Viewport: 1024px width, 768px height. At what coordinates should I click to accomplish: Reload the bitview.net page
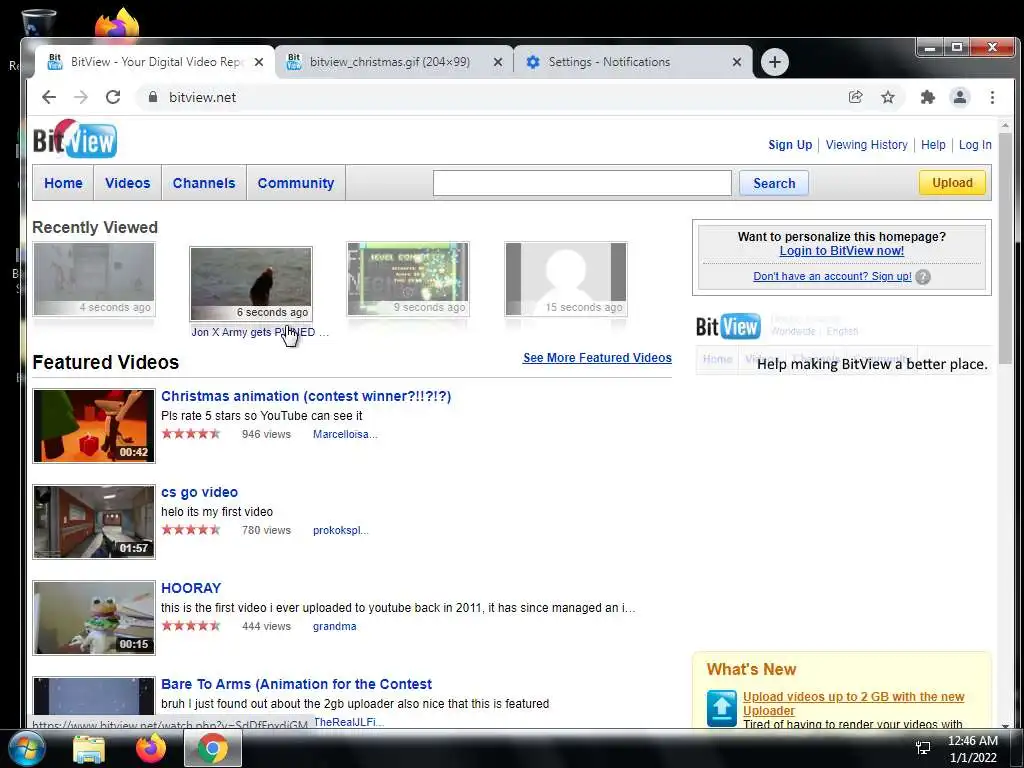tap(113, 97)
